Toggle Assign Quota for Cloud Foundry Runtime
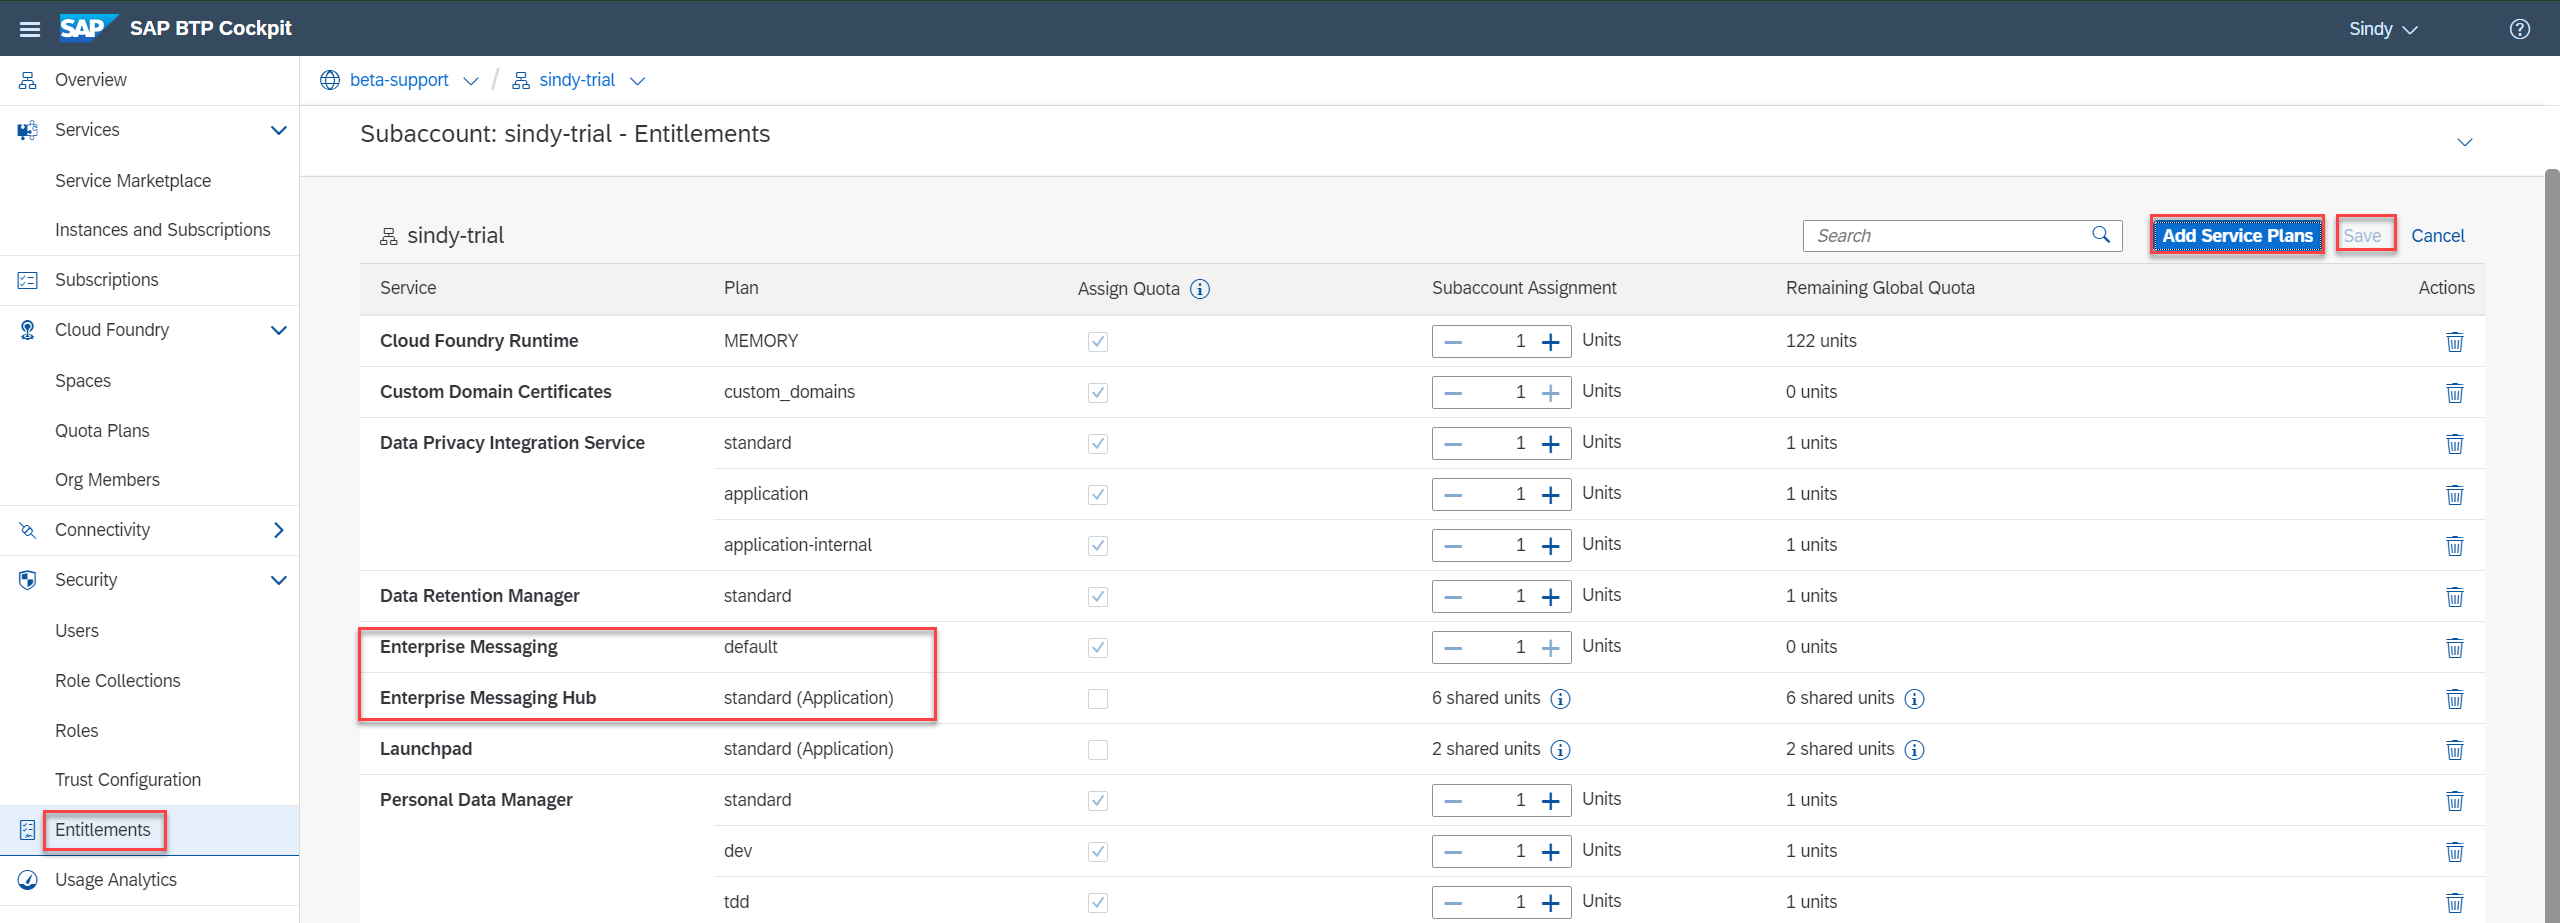 click(1098, 342)
